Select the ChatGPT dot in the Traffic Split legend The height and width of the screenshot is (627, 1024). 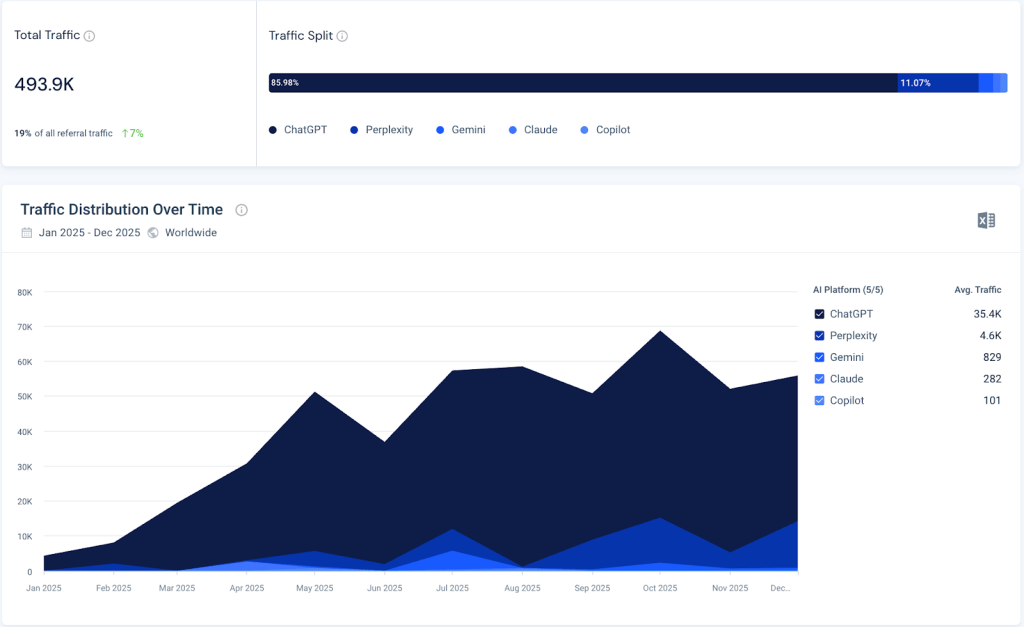pyautogui.click(x=272, y=129)
